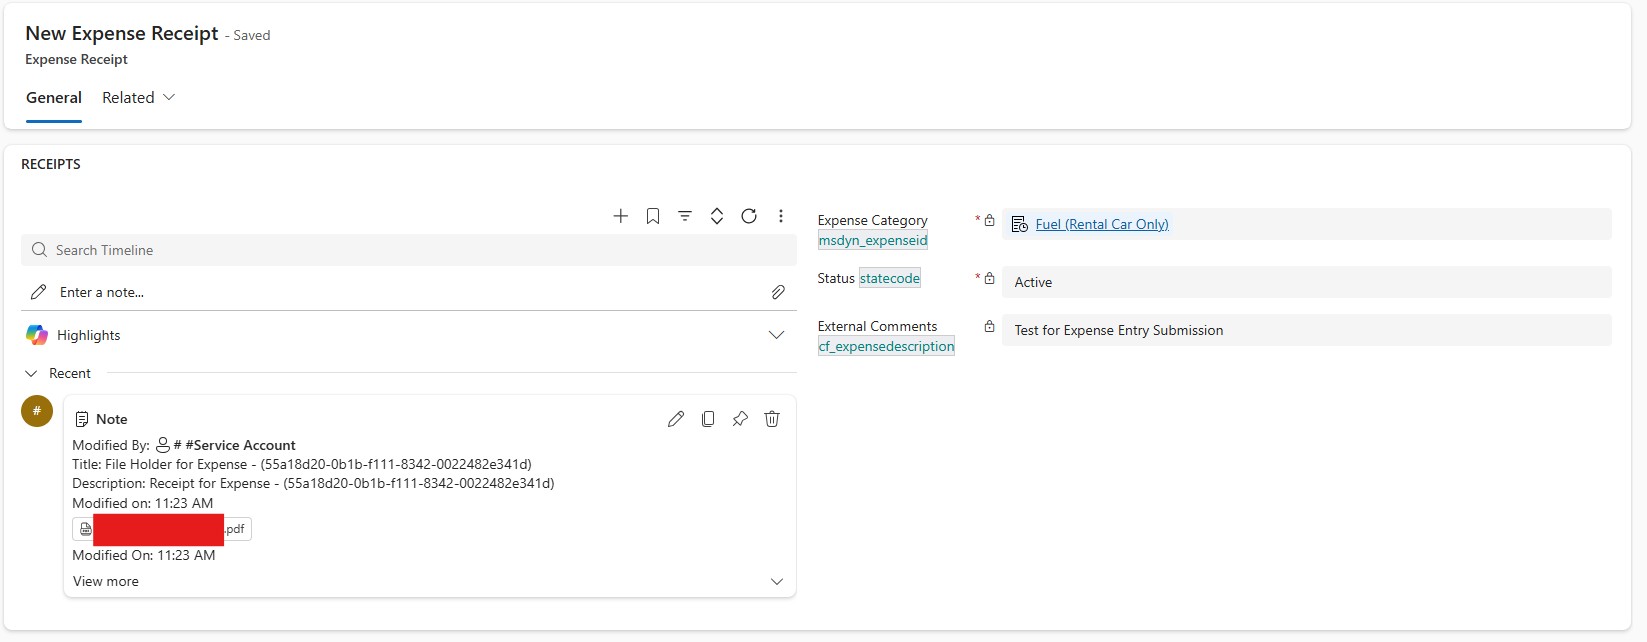Image resolution: width=1647 pixels, height=642 pixels.
Task: Delete the note with the trash icon
Action: tap(772, 419)
